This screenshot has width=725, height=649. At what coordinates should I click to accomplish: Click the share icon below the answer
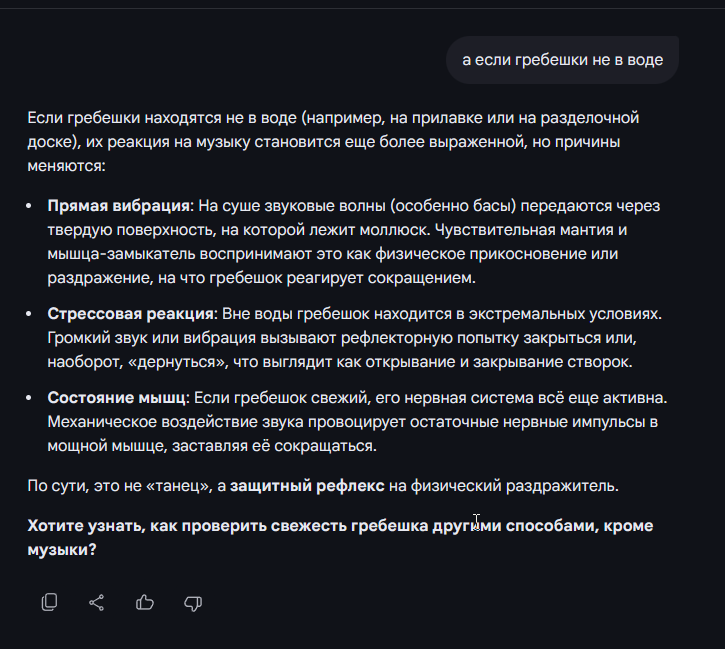point(97,602)
